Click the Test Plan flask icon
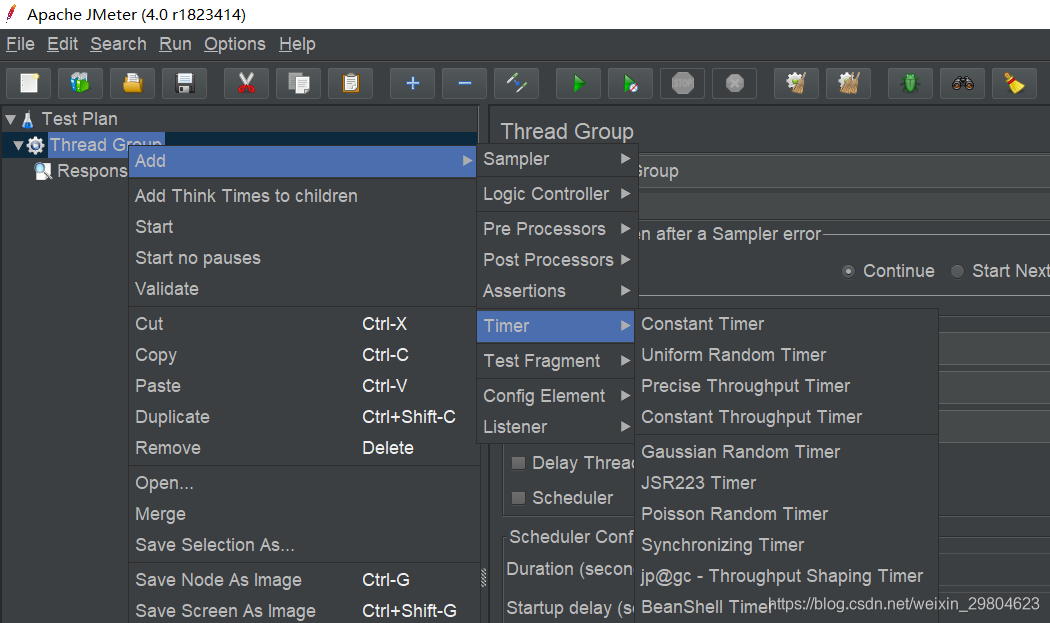 [x=27, y=119]
